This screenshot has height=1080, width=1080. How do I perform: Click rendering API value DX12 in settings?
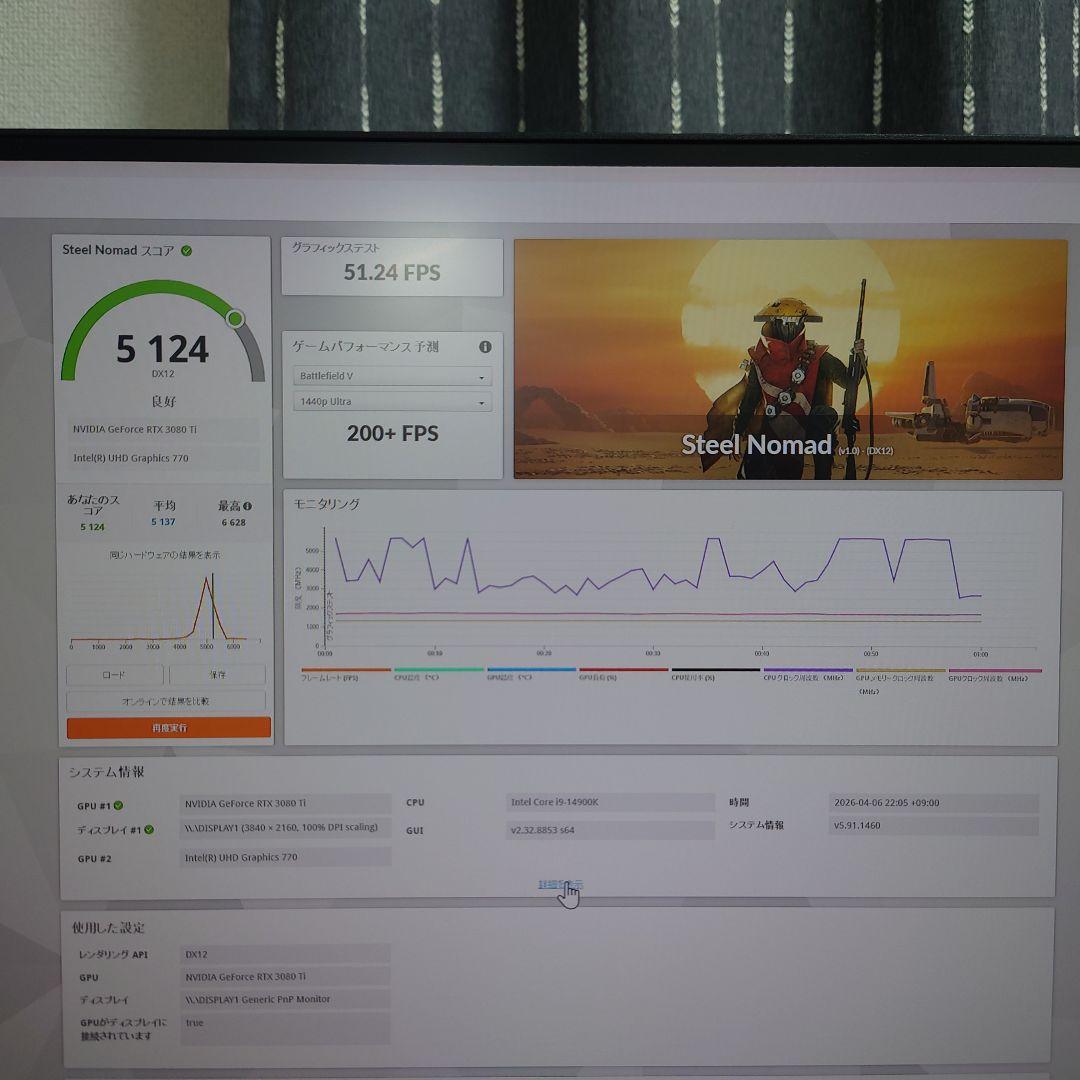point(285,955)
